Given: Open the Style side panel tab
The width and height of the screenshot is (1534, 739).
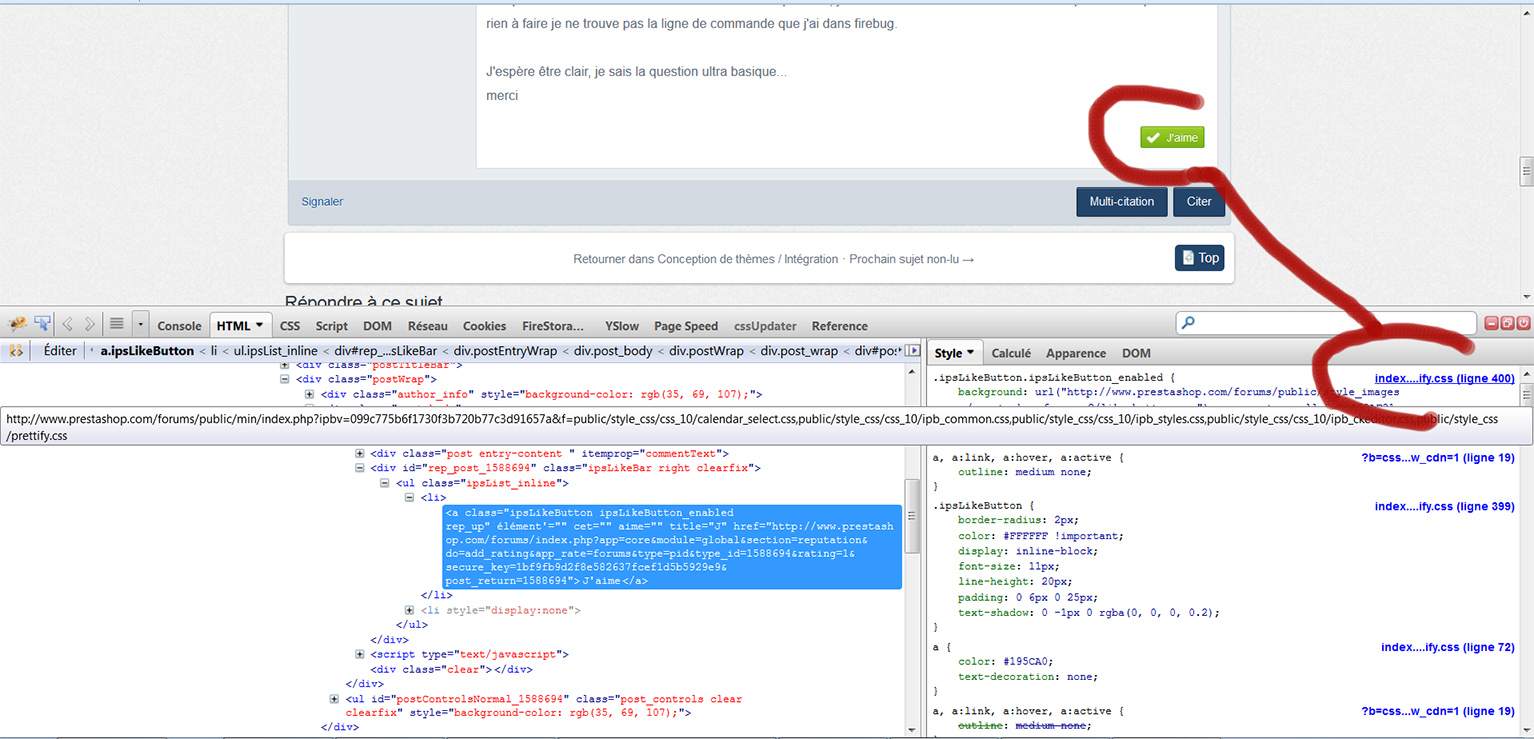Looking at the screenshot, I should tap(954, 353).
